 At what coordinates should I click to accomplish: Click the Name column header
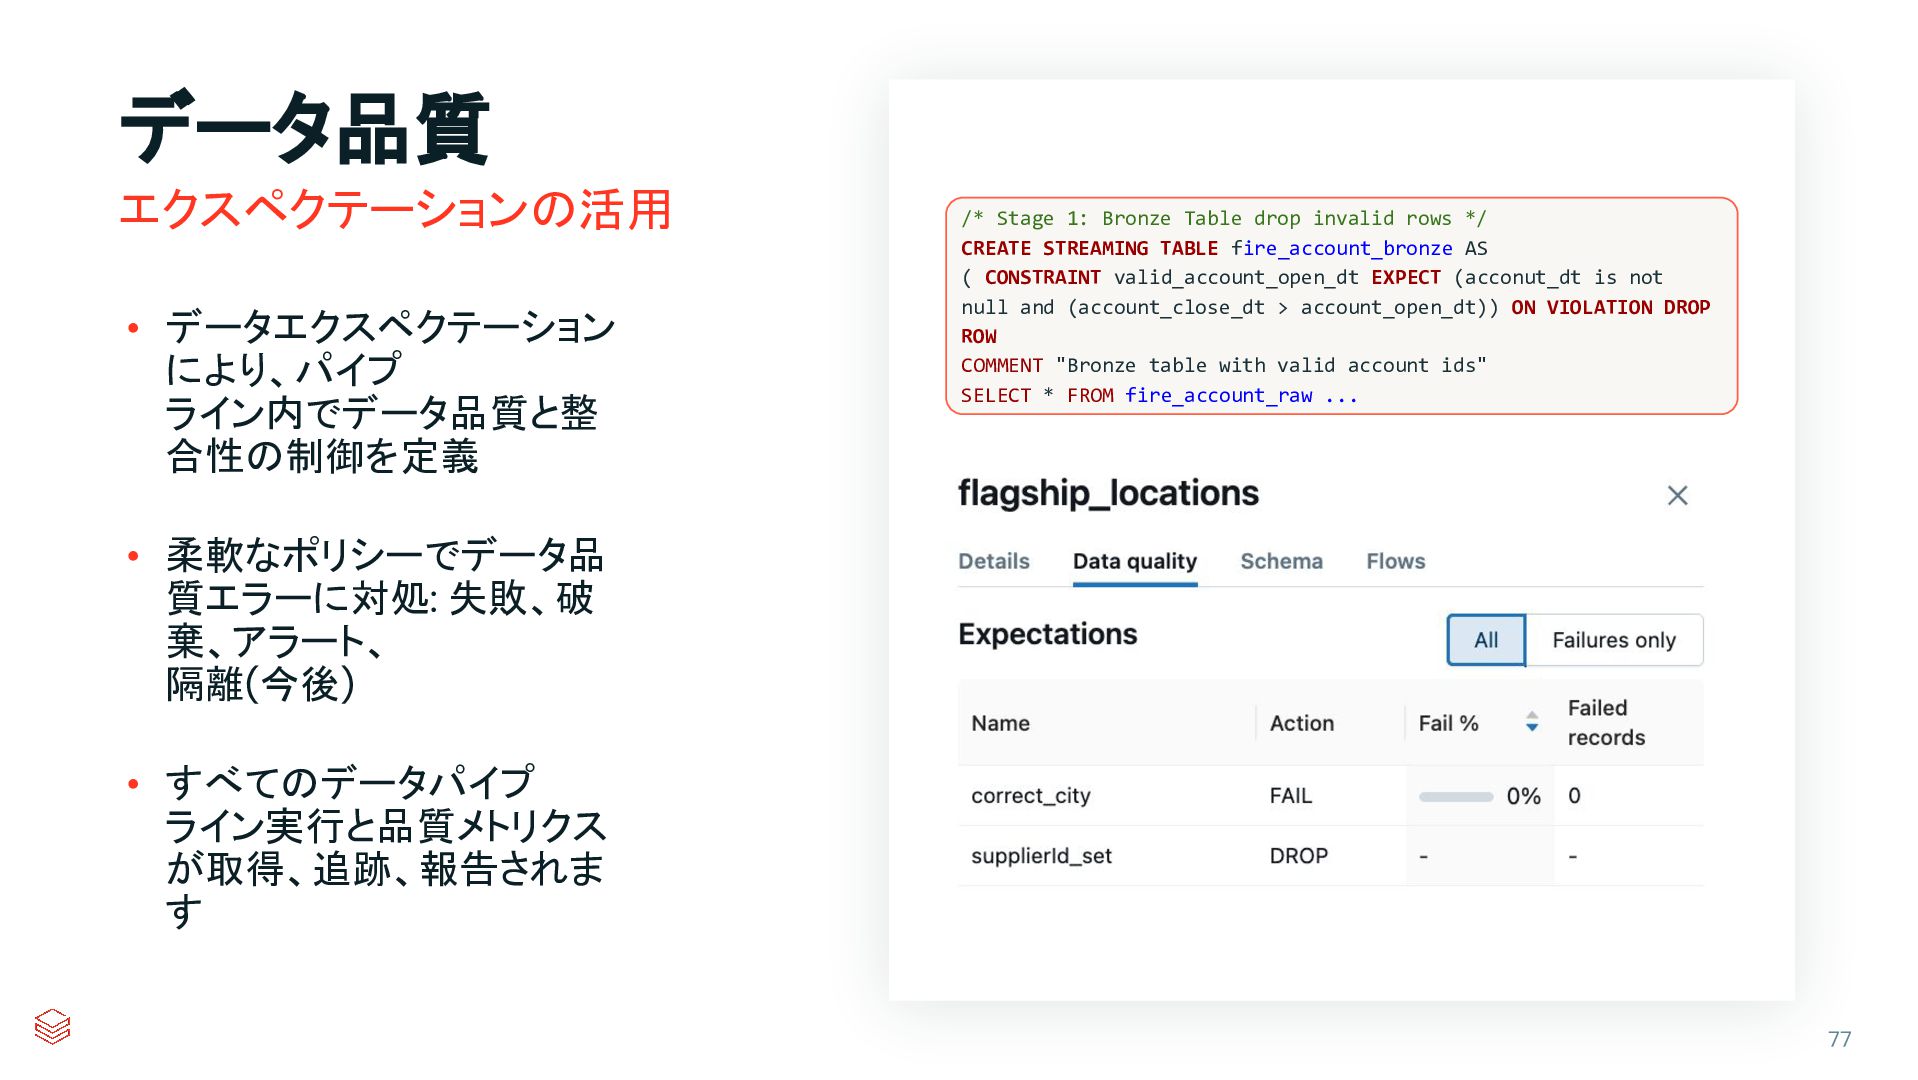1000,723
